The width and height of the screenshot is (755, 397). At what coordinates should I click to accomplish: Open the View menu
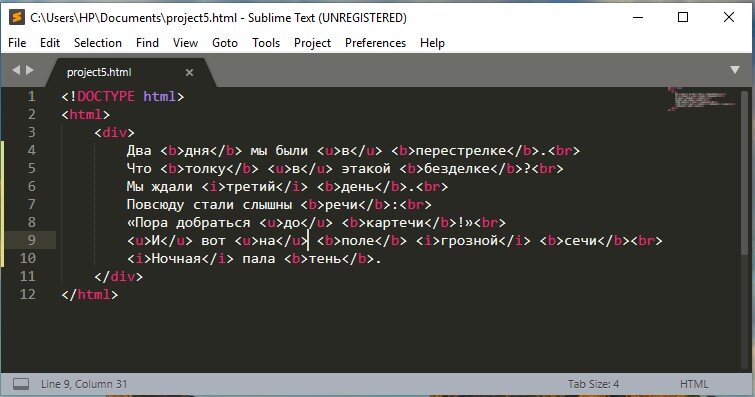185,43
